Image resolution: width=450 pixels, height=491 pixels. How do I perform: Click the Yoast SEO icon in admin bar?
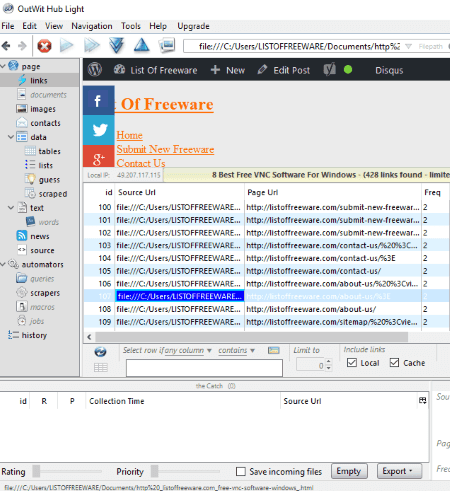pos(330,70)
